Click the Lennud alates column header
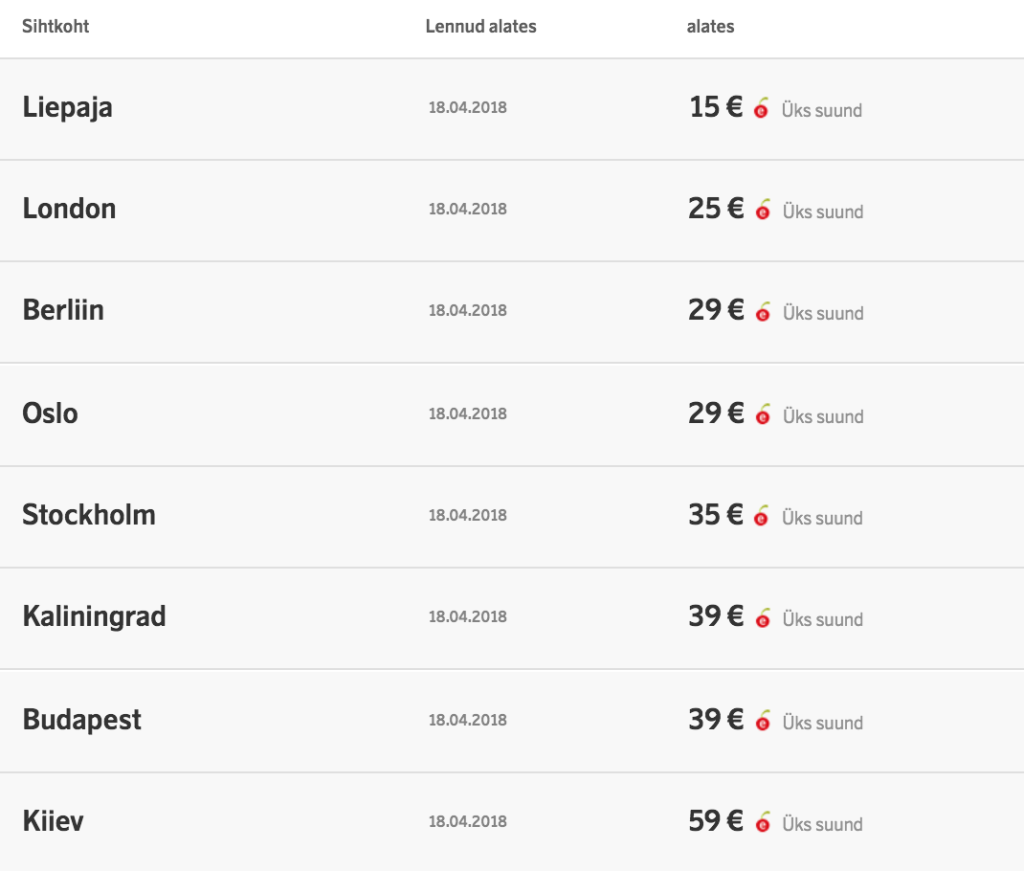Image resolution: width=1024 pixels, height=871 pixels. [x=481, y=27]
